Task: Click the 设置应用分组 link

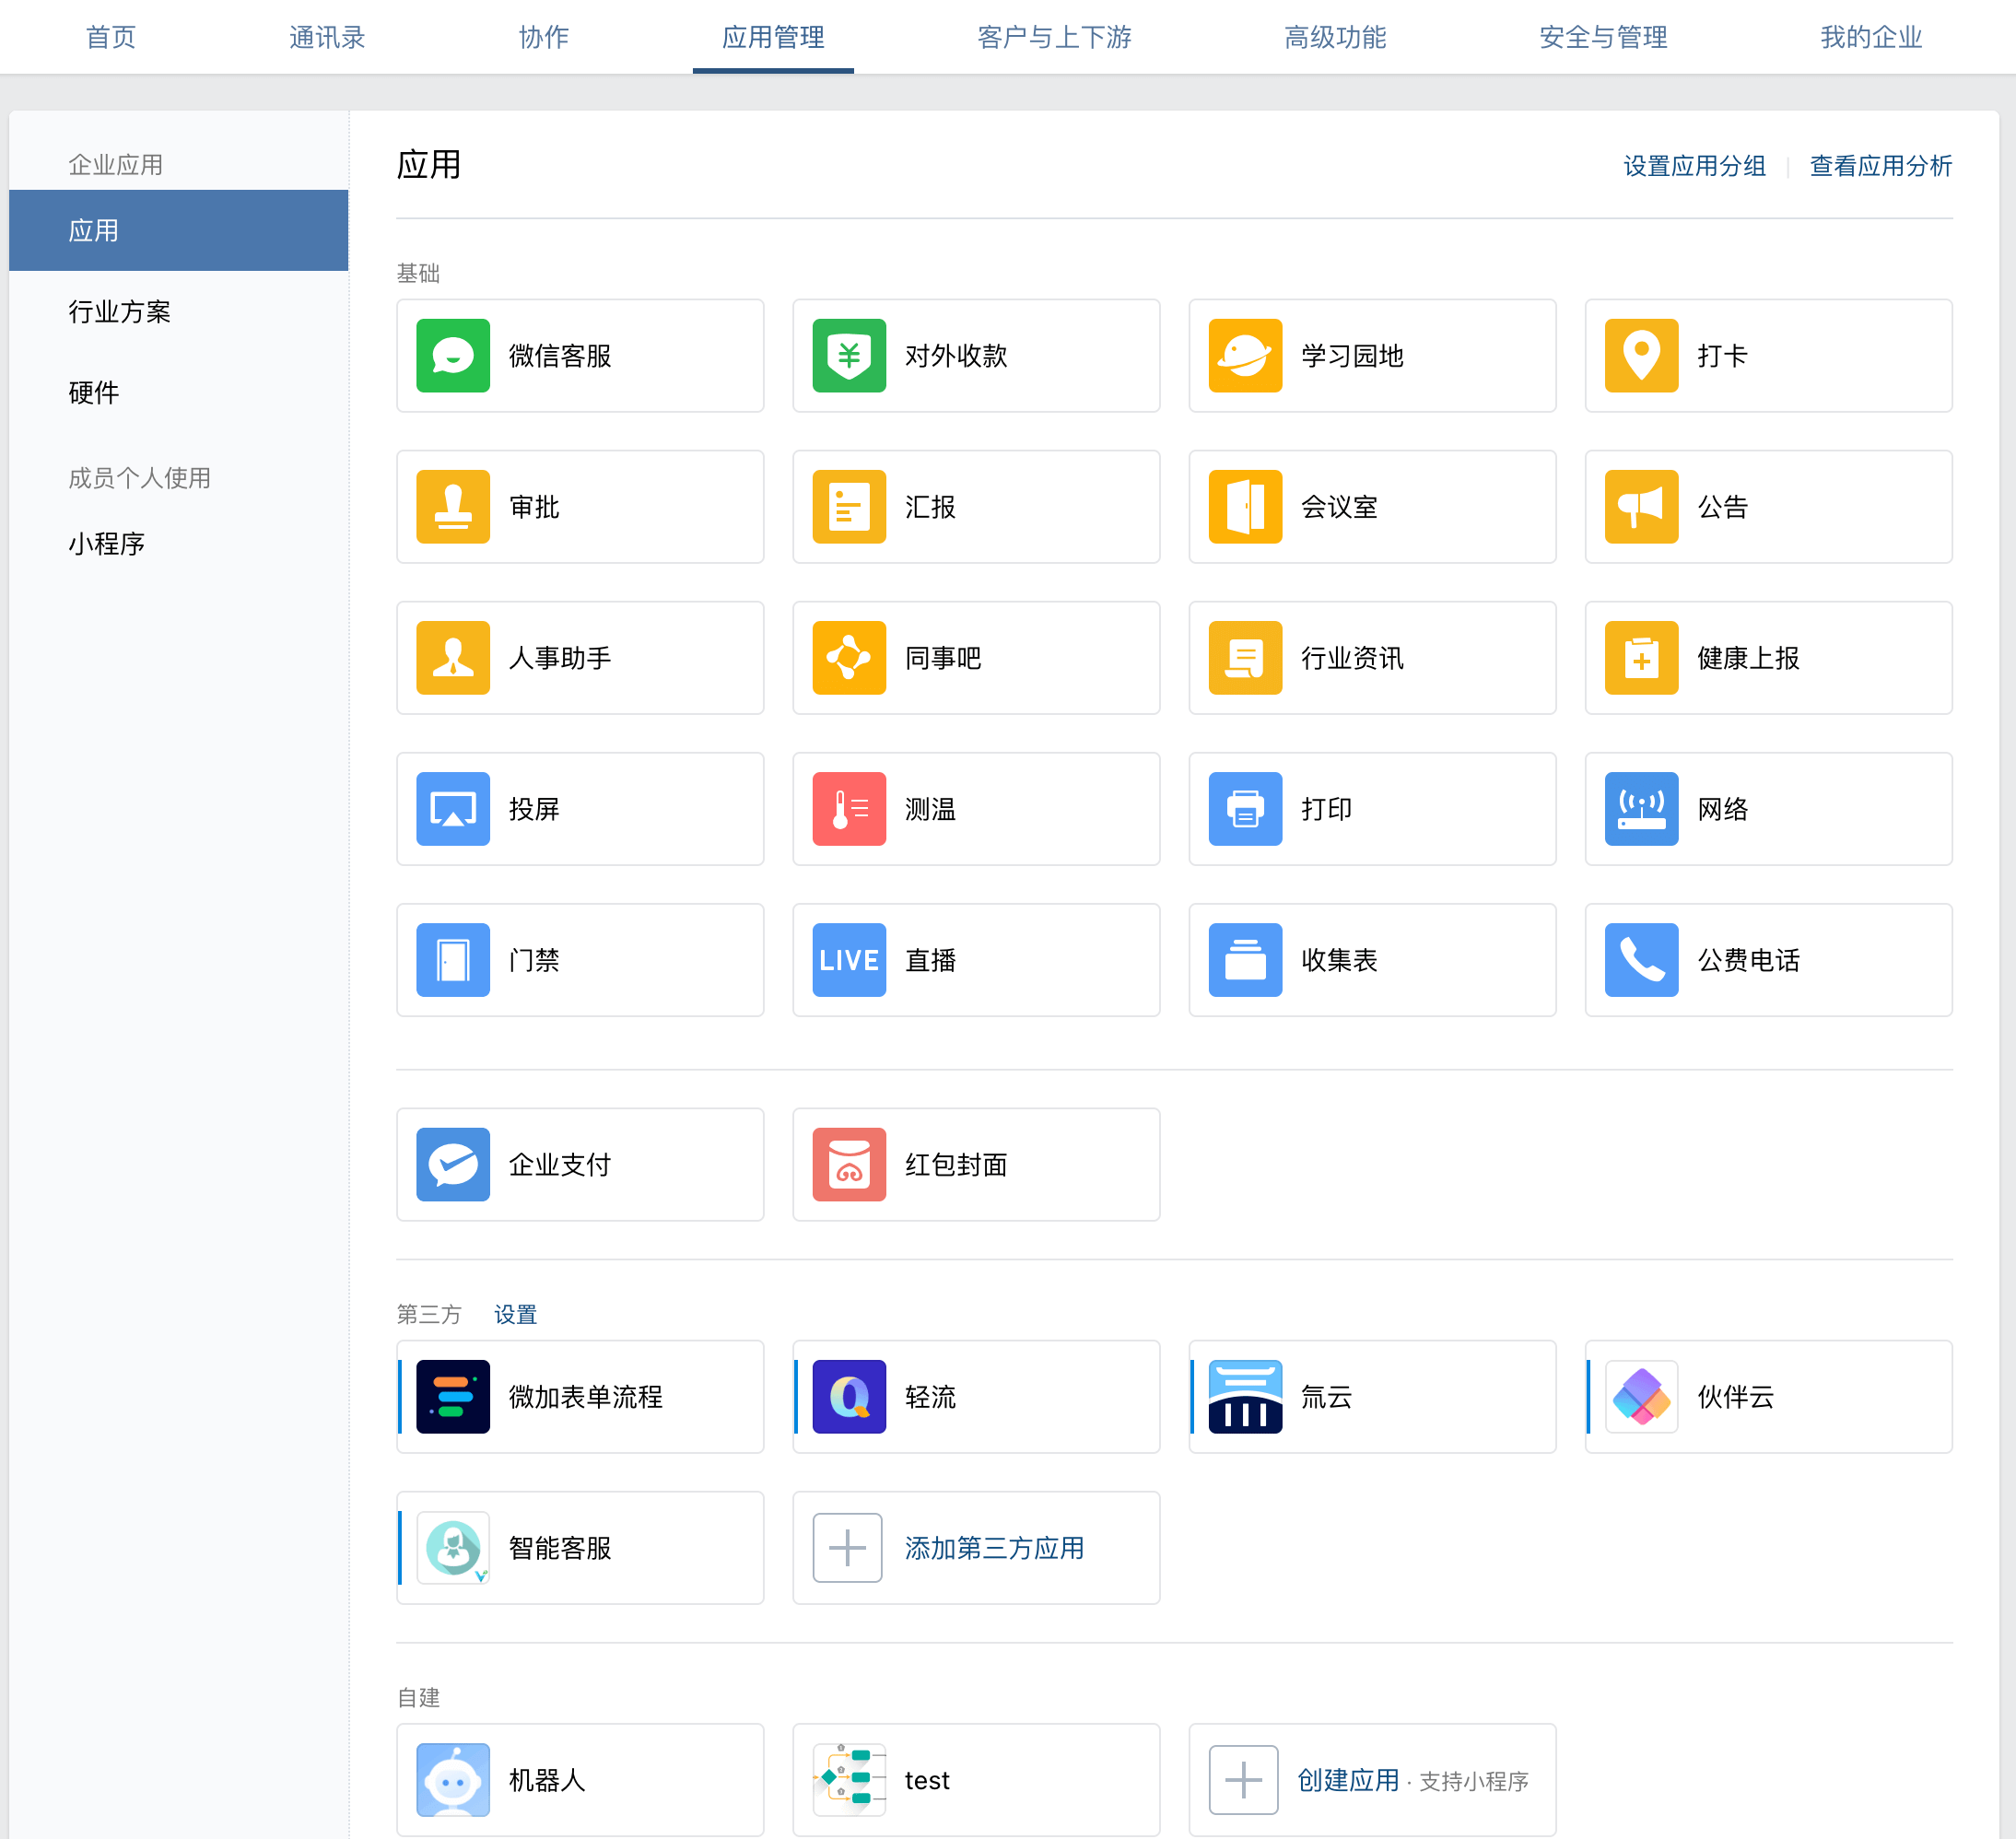Action: click(x=1694, y=166)
